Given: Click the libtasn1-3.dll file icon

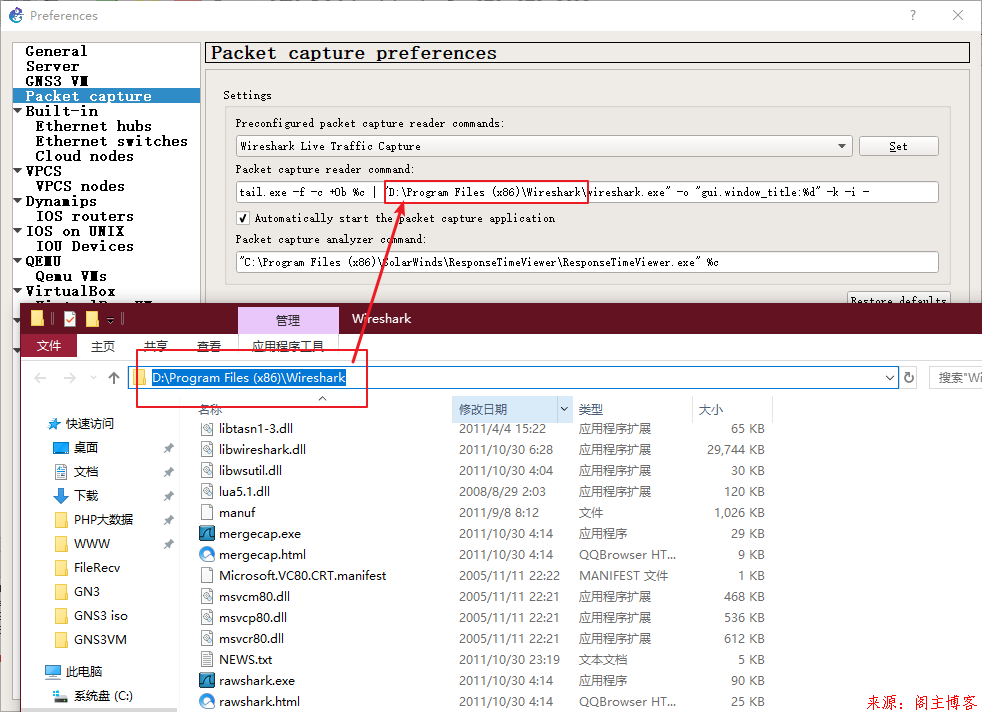Looking at the screenshot, I should click(207, 428).
